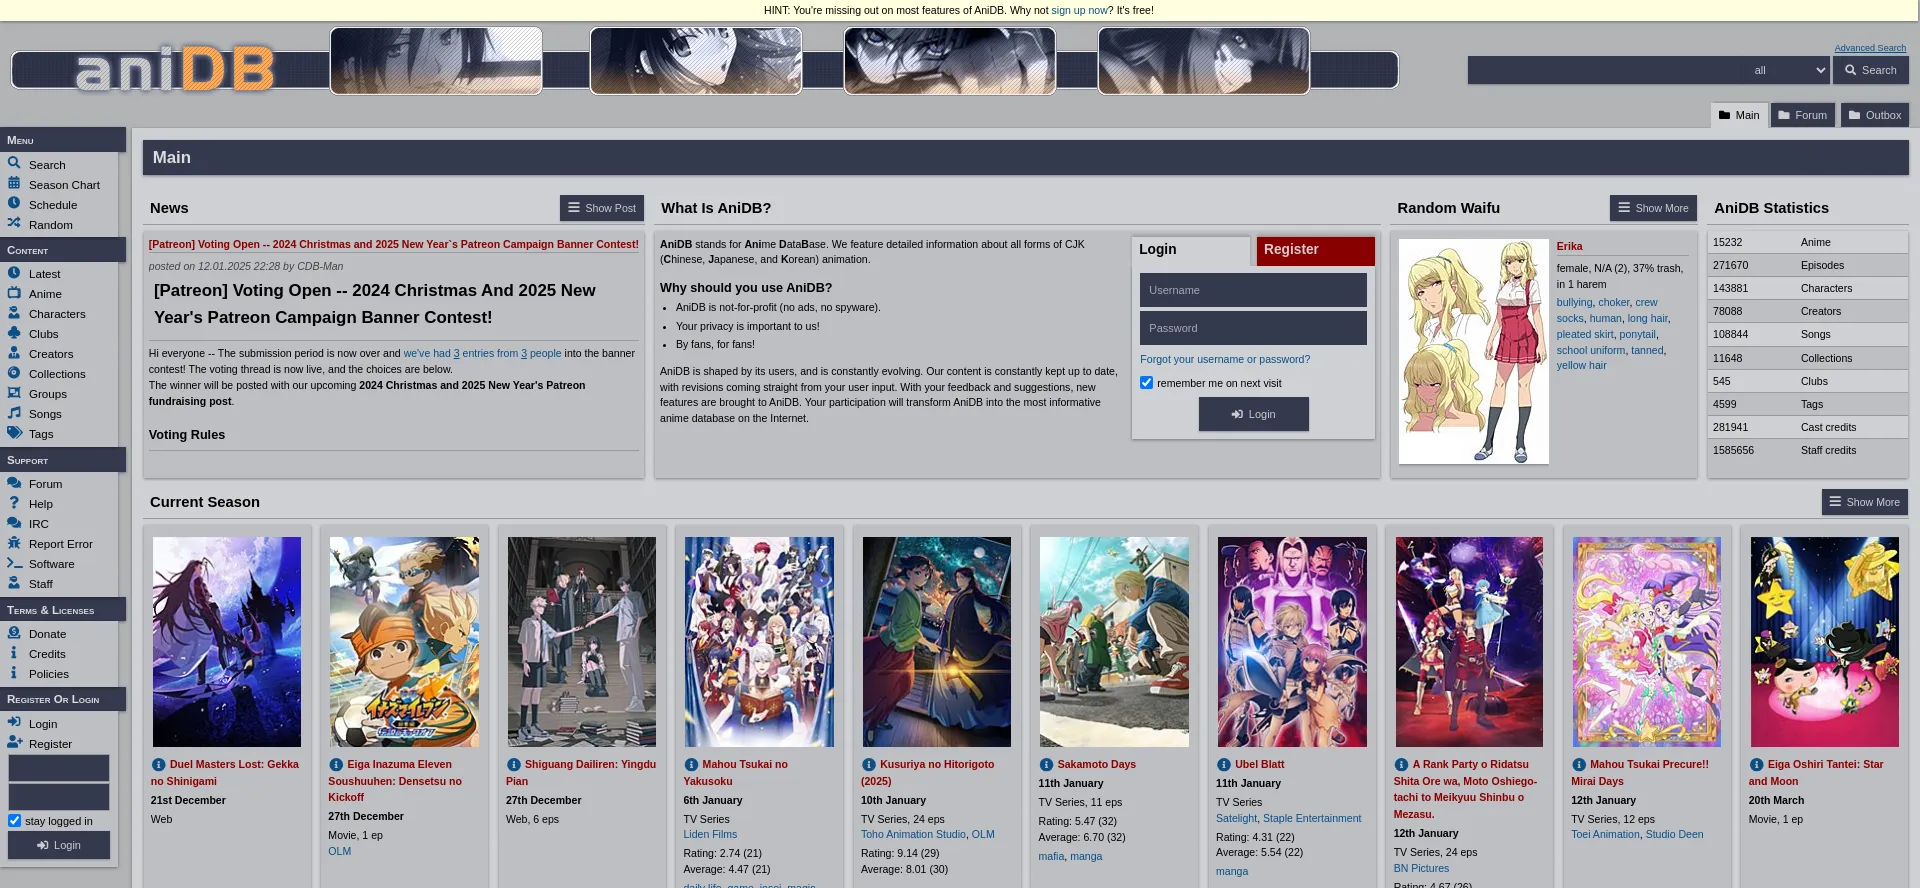Image resolution: width=1920 pixels, height=888 pixels.
Task: Open the Liden Films studio link
Action: (x=710, y=834)
